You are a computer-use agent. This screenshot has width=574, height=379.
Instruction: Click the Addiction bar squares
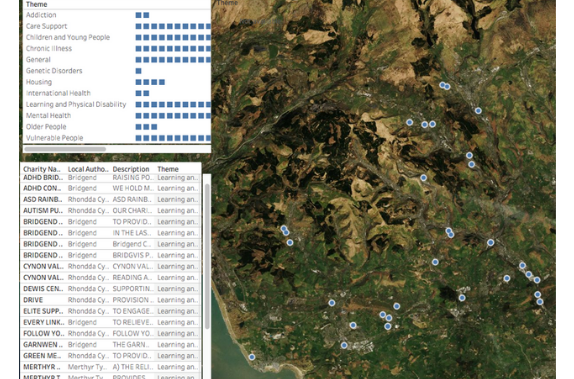pyautogui.click(x=142, y=15)
